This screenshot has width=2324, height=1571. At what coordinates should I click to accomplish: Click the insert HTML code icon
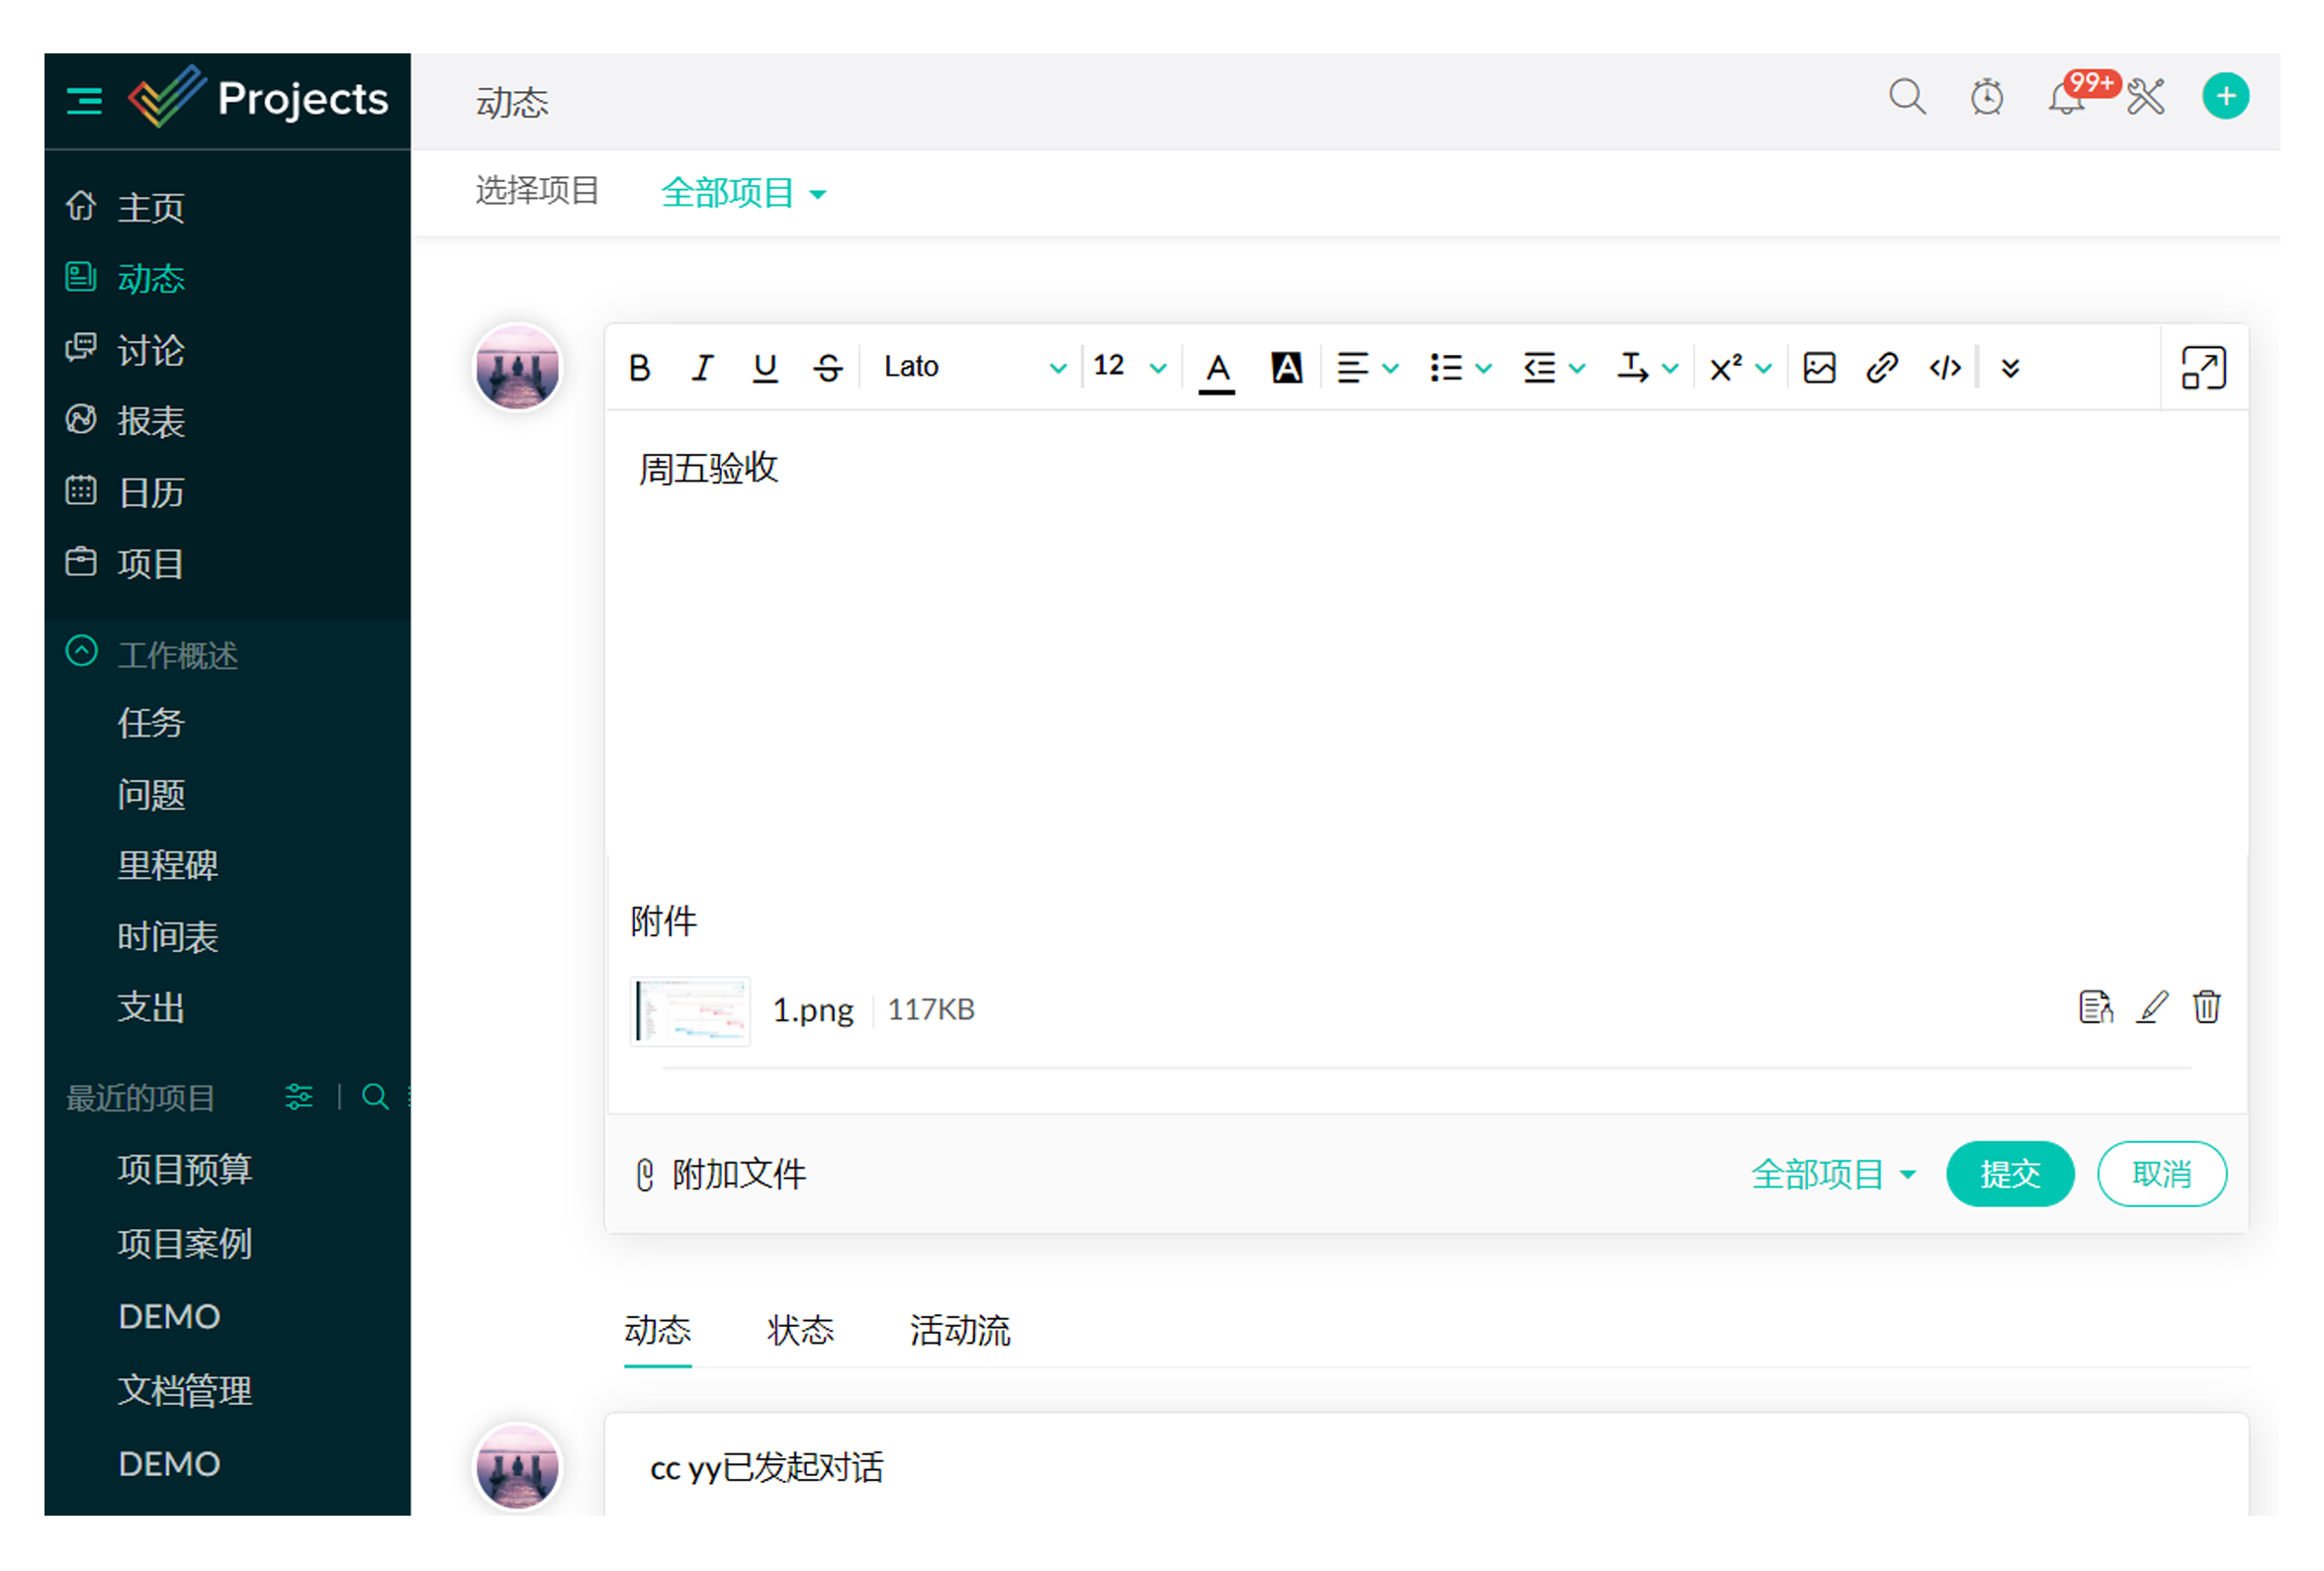1944,368
